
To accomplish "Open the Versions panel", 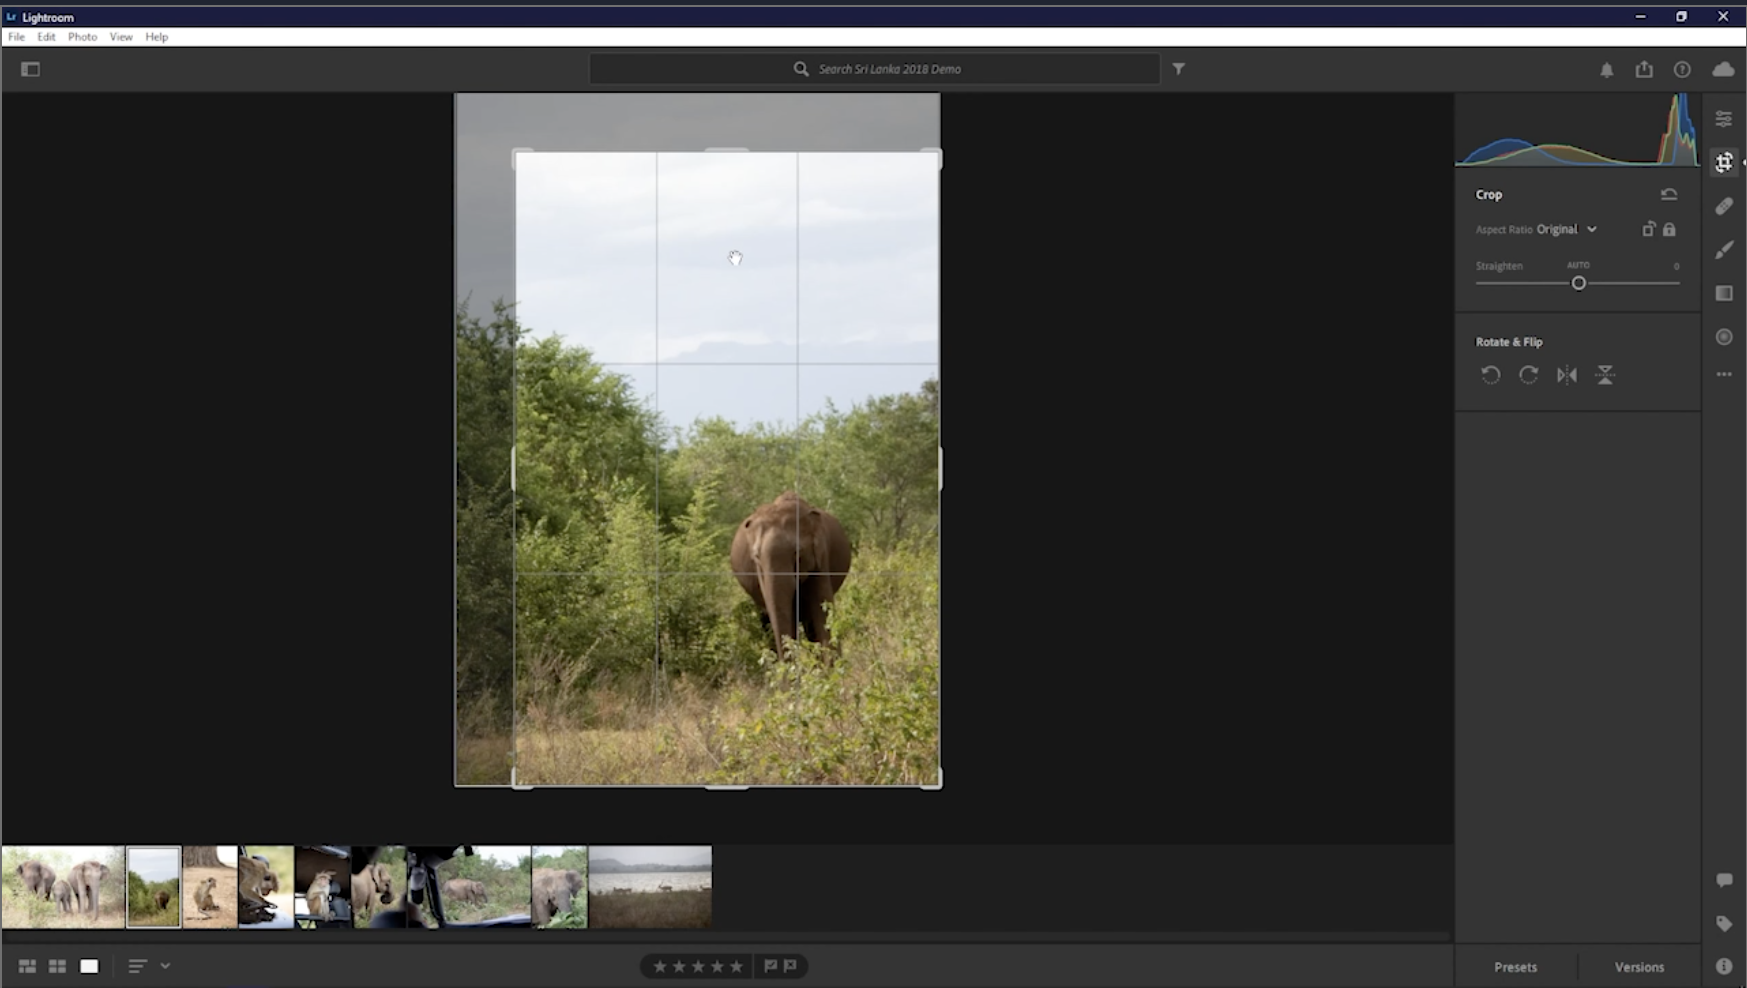I will 1639,966.
